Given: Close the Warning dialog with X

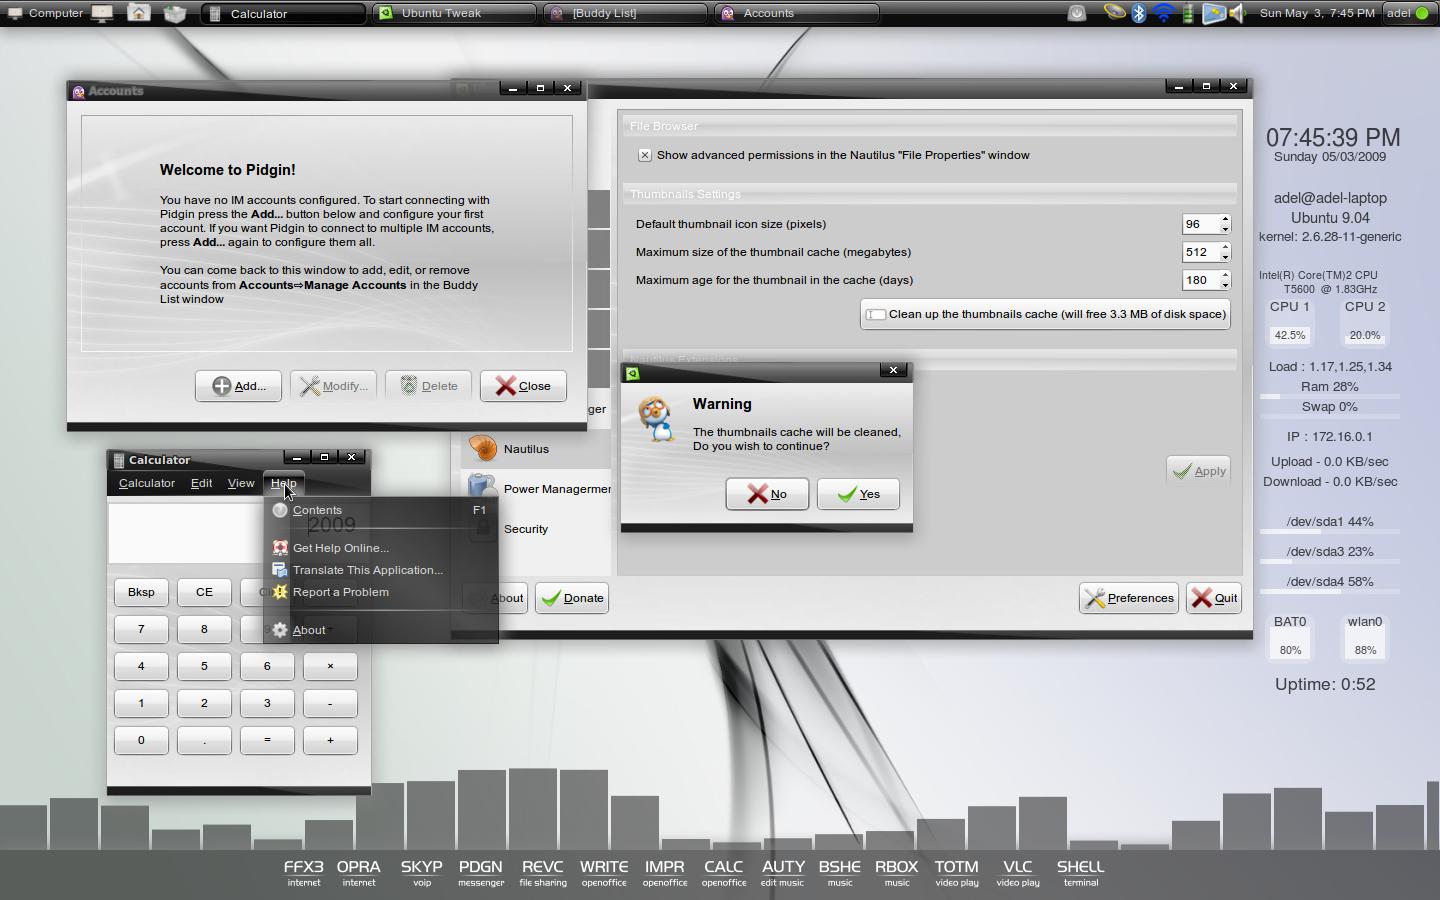Looking at the screenshot, I should tap(893, 370).
